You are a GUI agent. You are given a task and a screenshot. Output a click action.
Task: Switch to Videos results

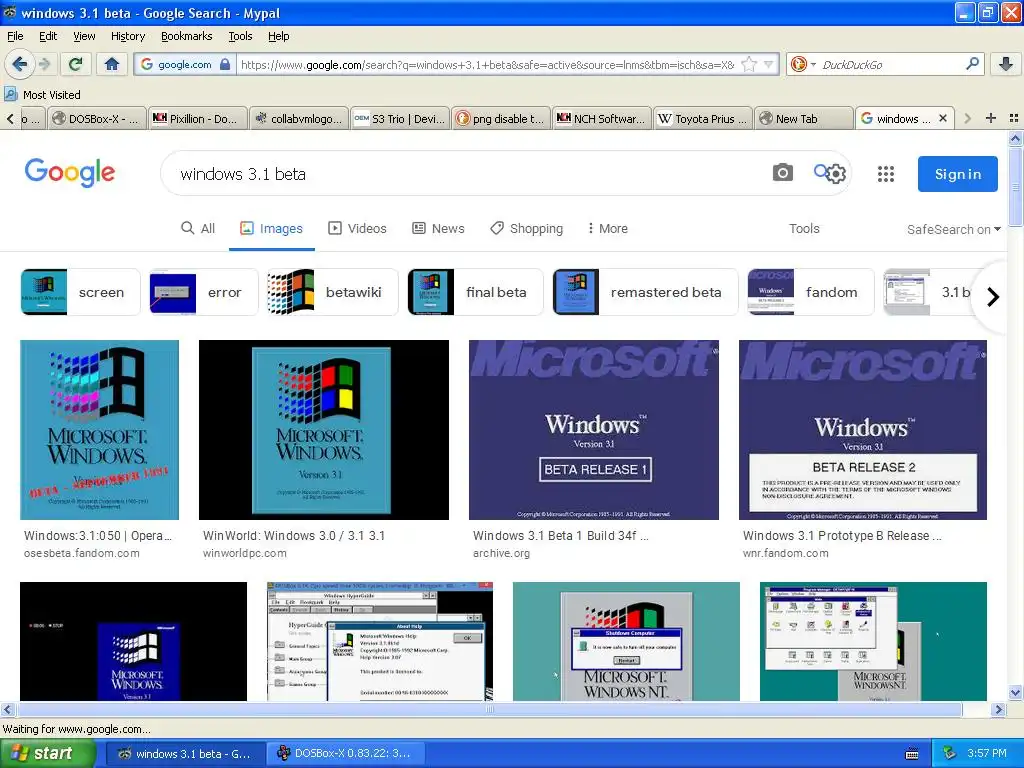pos(357,228)
